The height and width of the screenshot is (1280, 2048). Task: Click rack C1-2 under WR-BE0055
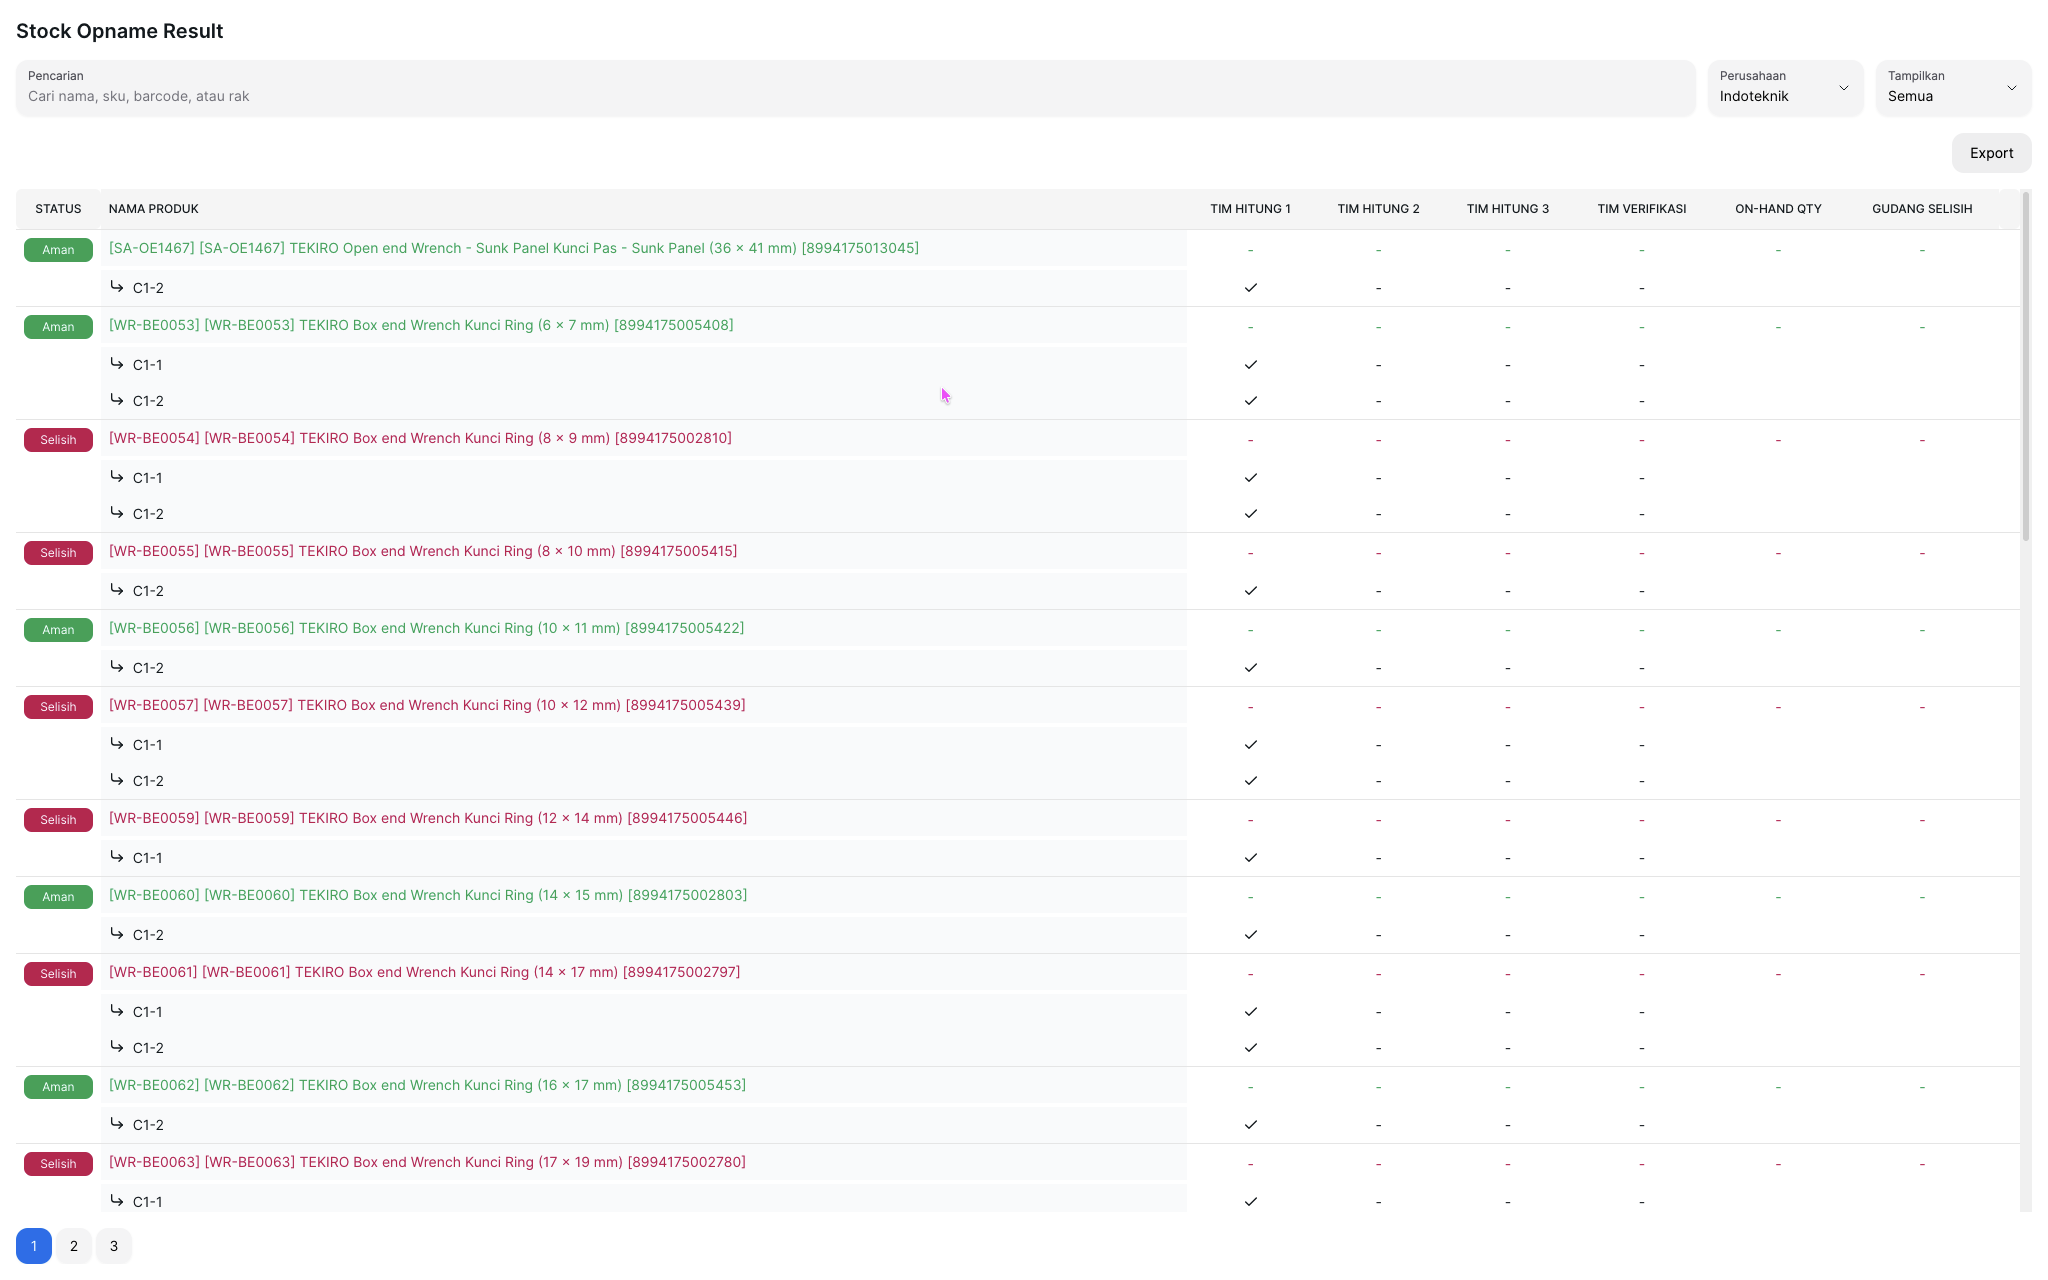tap(148, 591)
